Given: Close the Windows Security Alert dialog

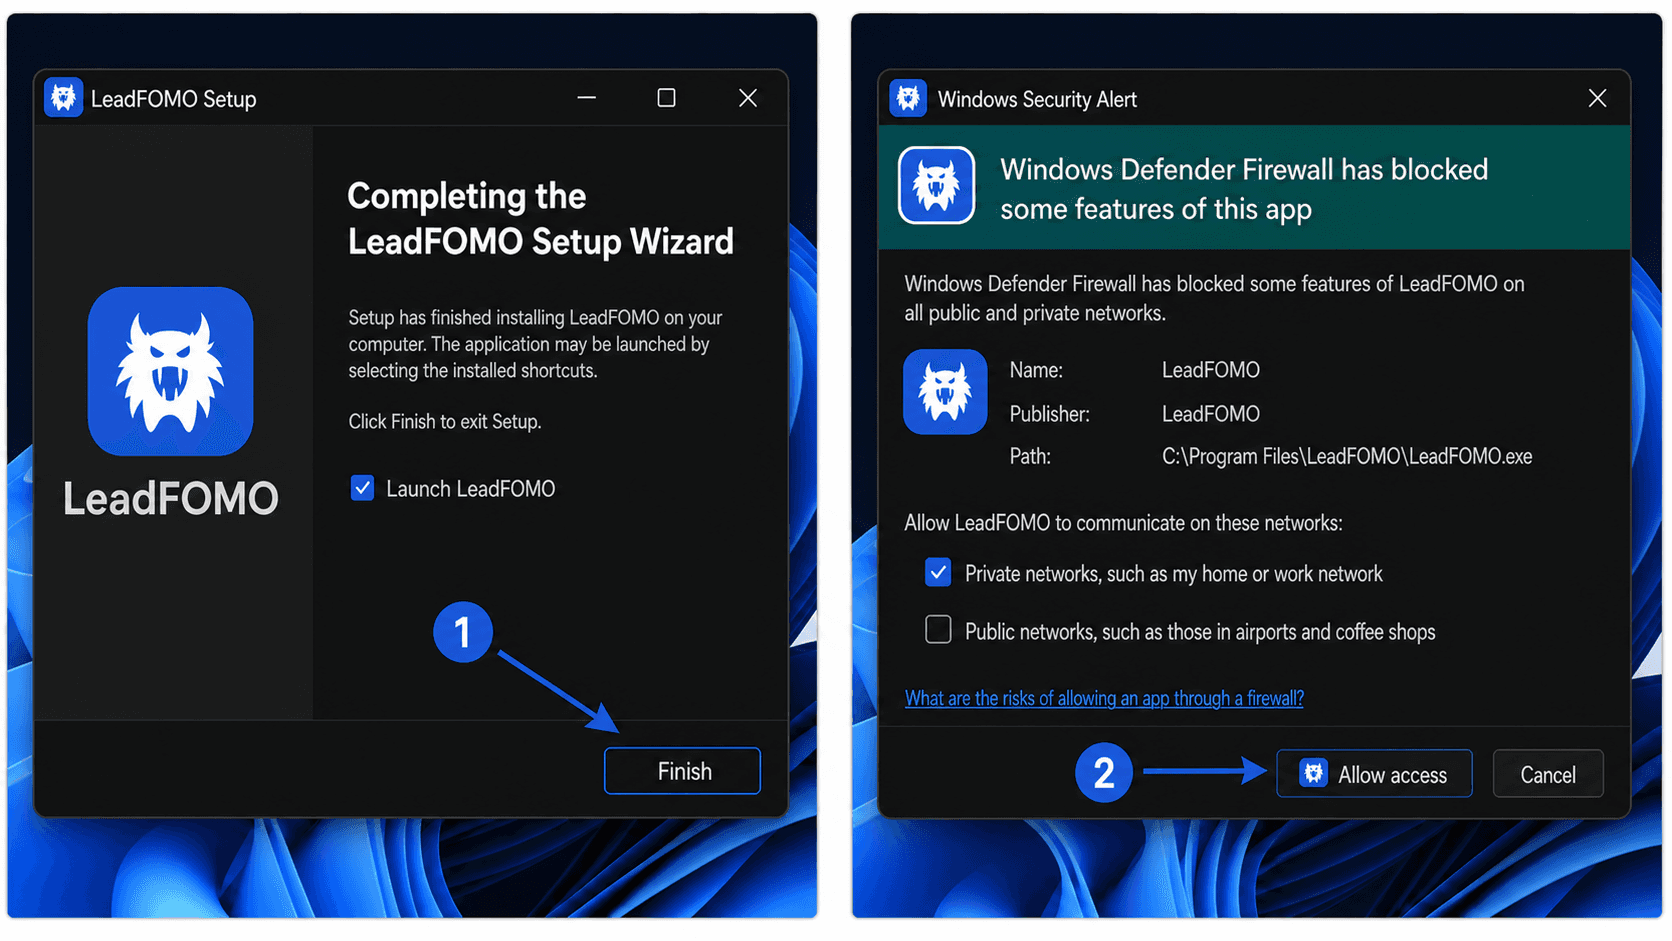Looking at the screenshot, I should pos(1597,98).
